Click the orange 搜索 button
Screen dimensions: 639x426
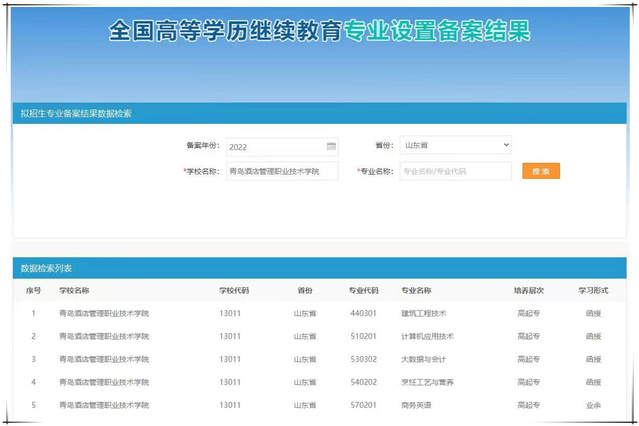pos(540,171)
